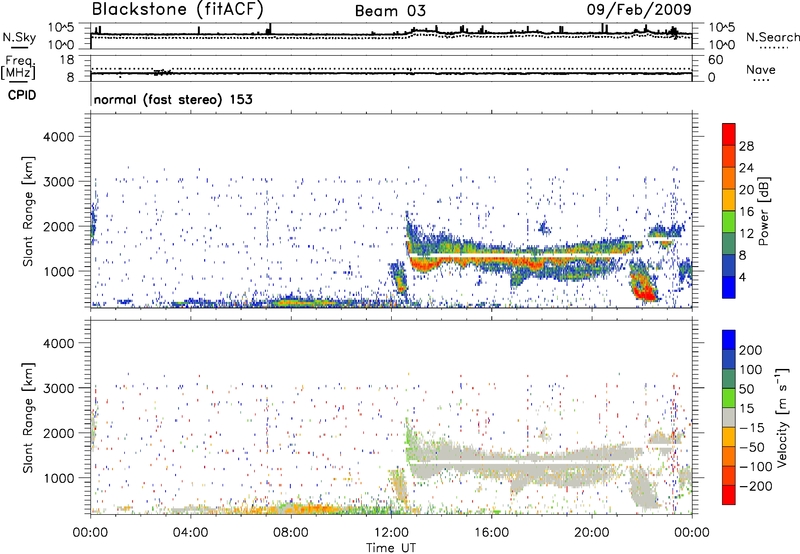Click the date '09/Feb/2009'
800x554 pixels.
click(x=639, y=10)
